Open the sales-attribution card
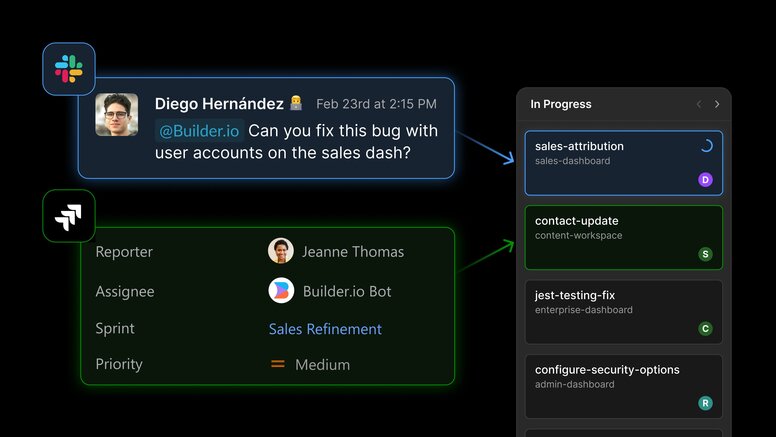 624,163
